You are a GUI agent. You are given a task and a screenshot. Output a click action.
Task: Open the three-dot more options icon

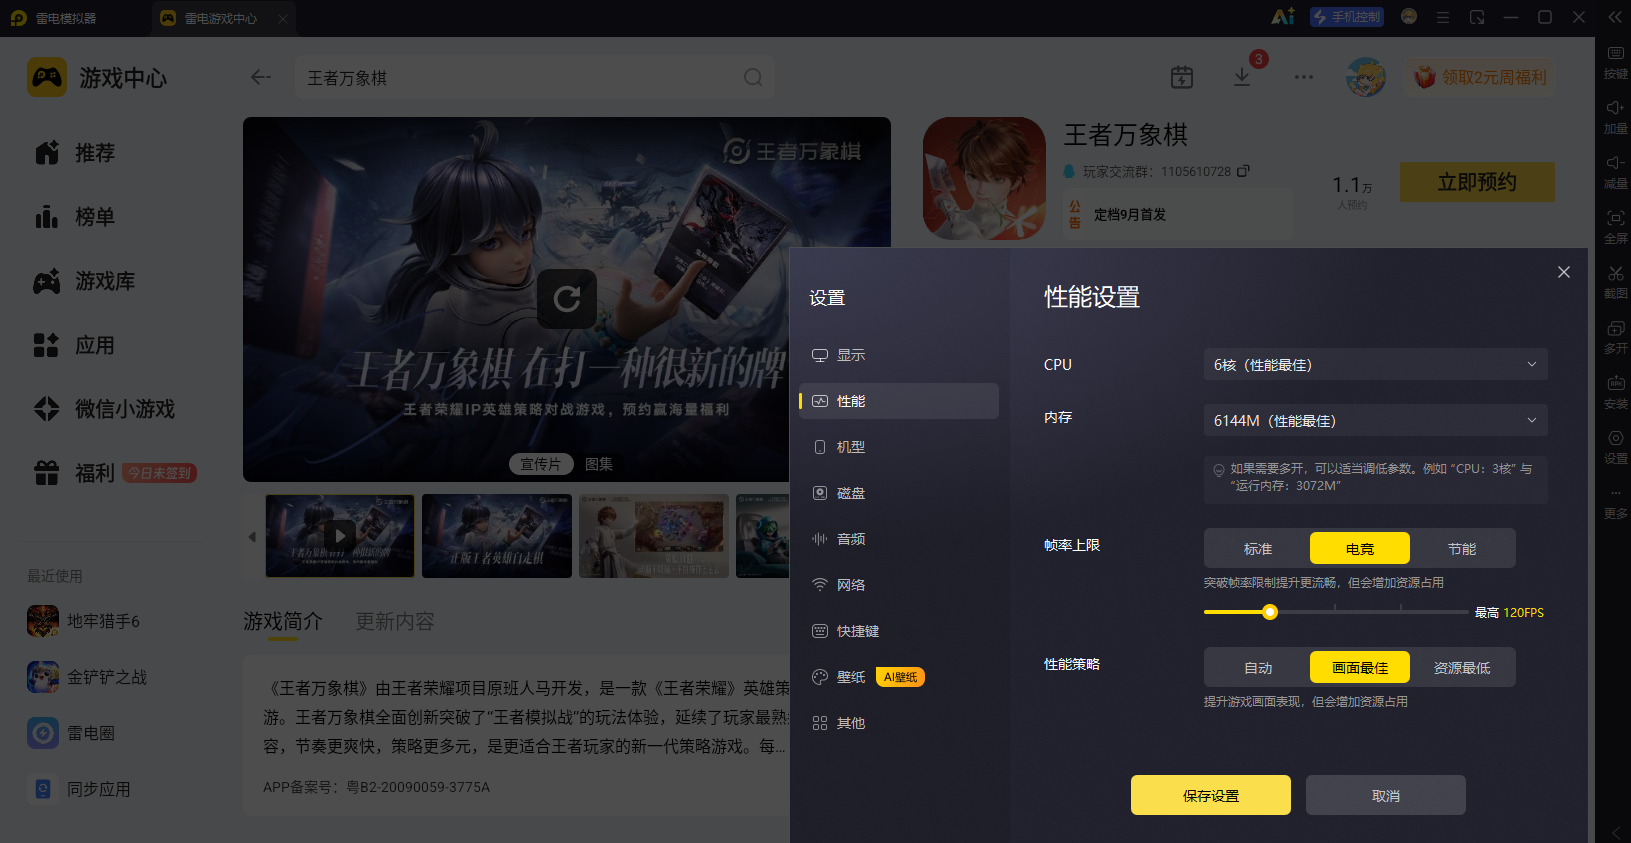coord(1304,77)
